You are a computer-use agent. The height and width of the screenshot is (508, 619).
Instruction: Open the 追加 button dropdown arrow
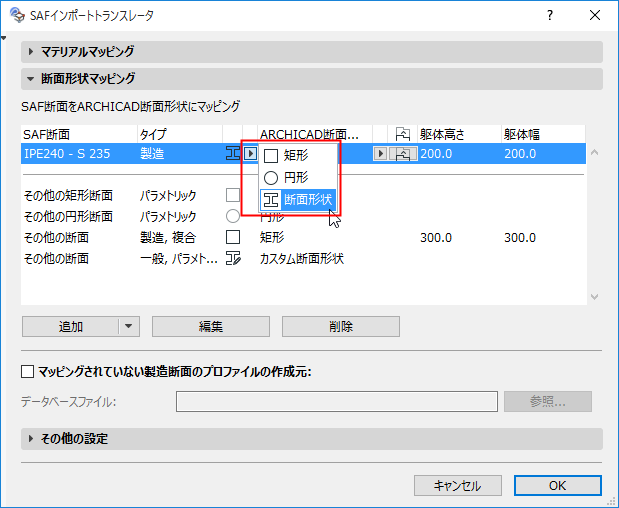coord(129,326)
